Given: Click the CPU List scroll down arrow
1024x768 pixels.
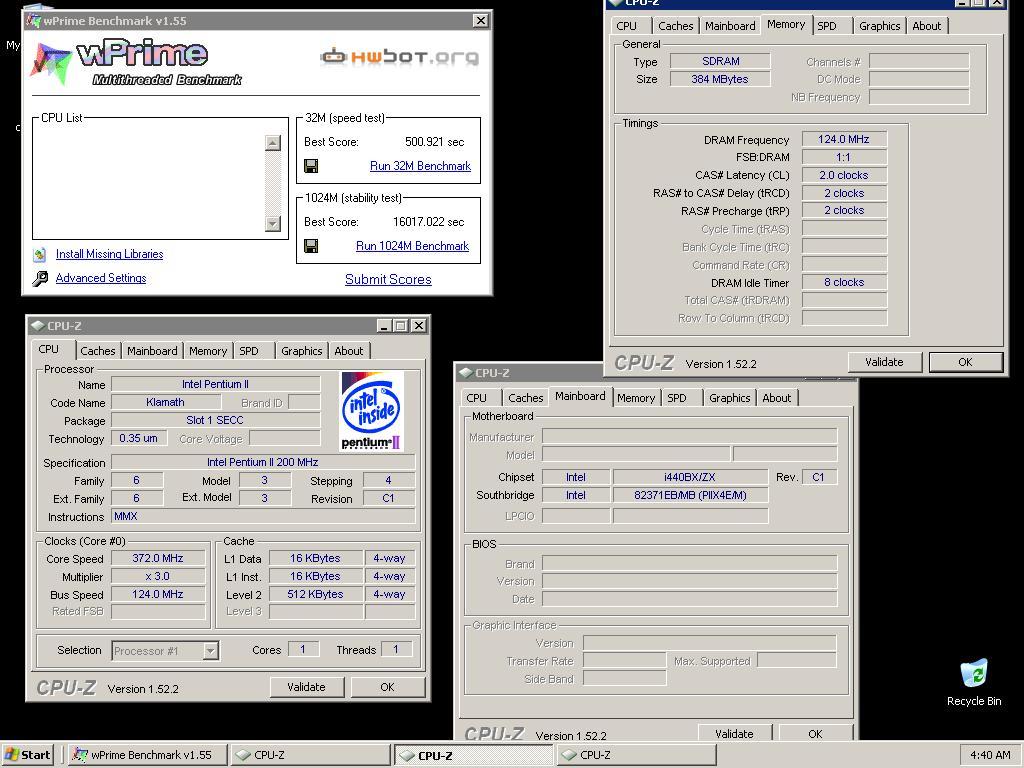Looking at the screenshot, I should 273,223.
